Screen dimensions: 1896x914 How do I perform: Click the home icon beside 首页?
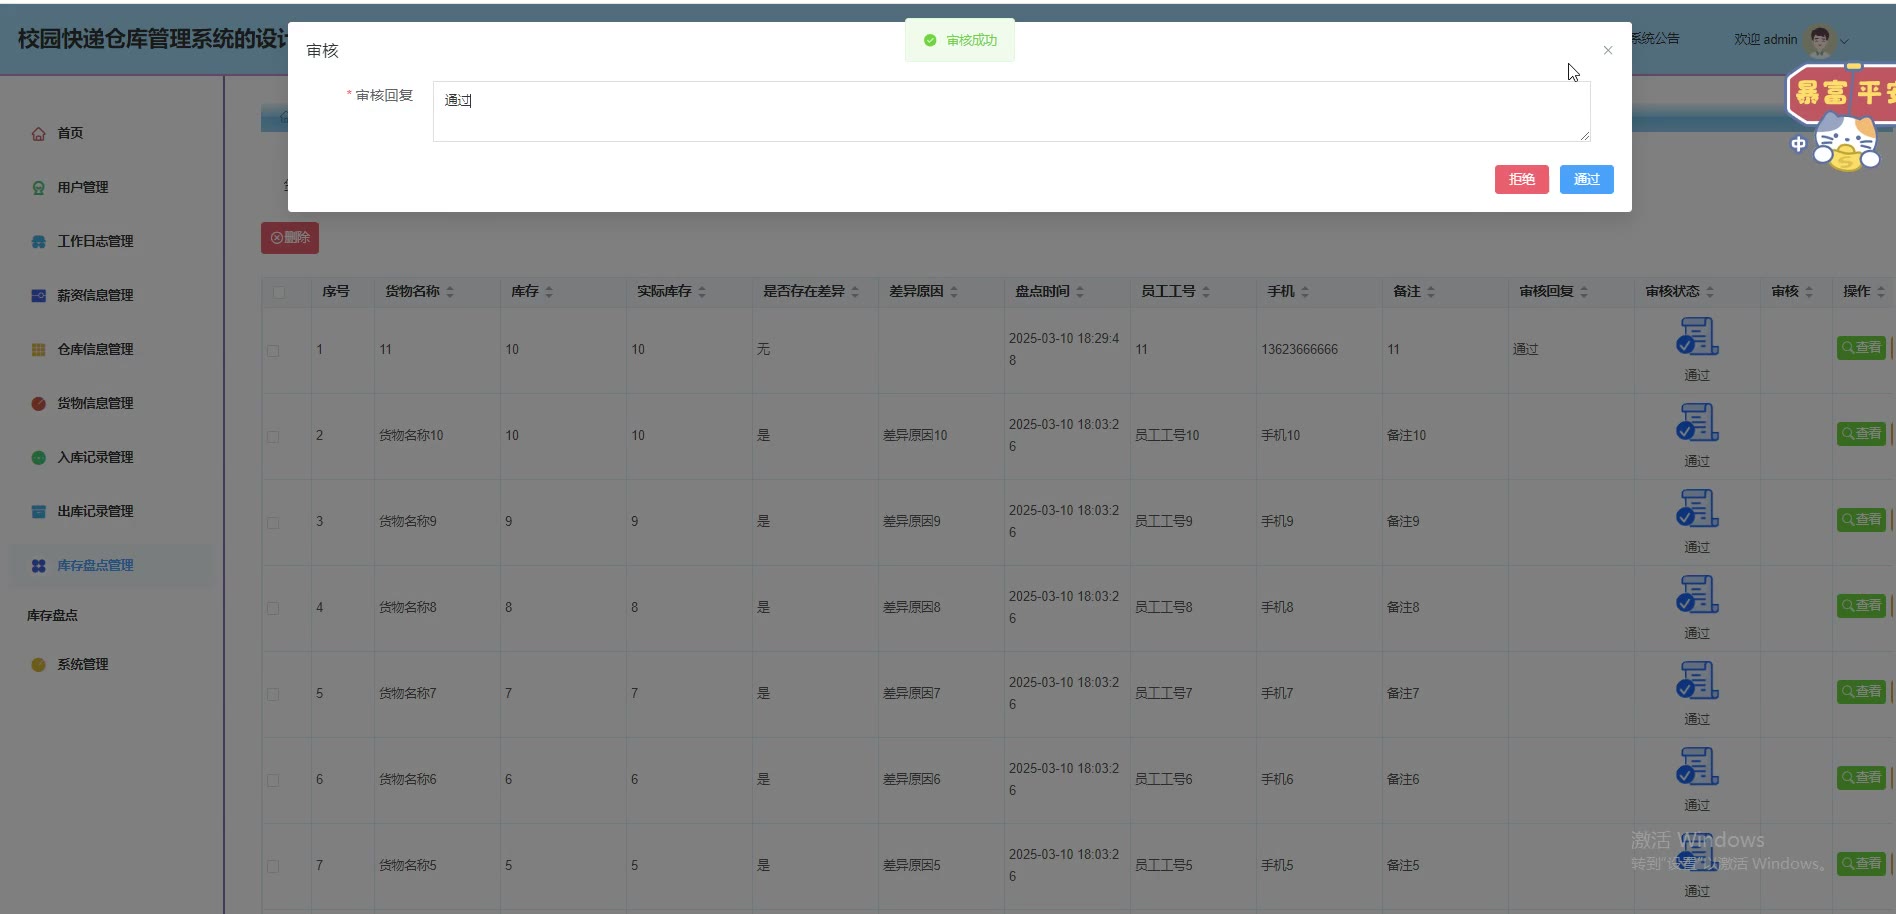[x=38, y=134]
